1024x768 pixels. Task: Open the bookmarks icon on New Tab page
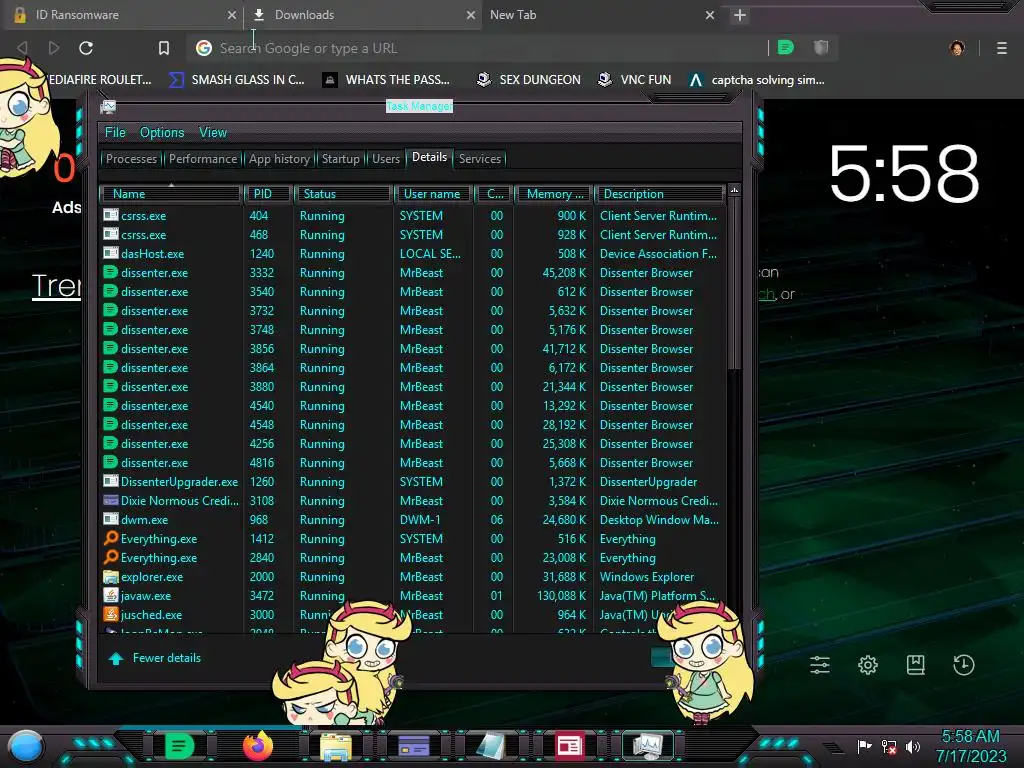pyautogui.click(x=916, y=665)
